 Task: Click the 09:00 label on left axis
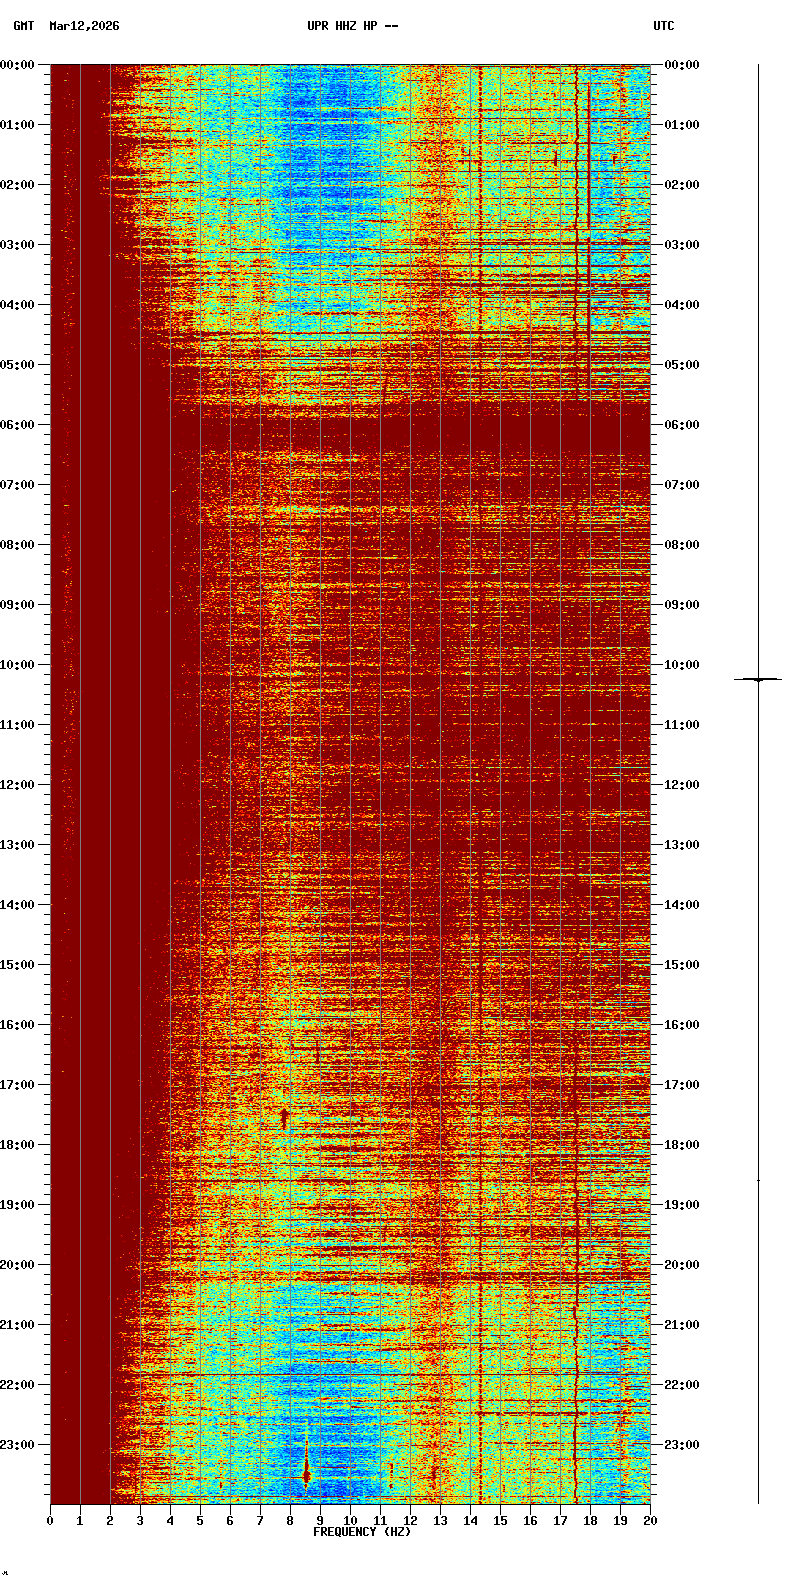[x=18, y=605]
